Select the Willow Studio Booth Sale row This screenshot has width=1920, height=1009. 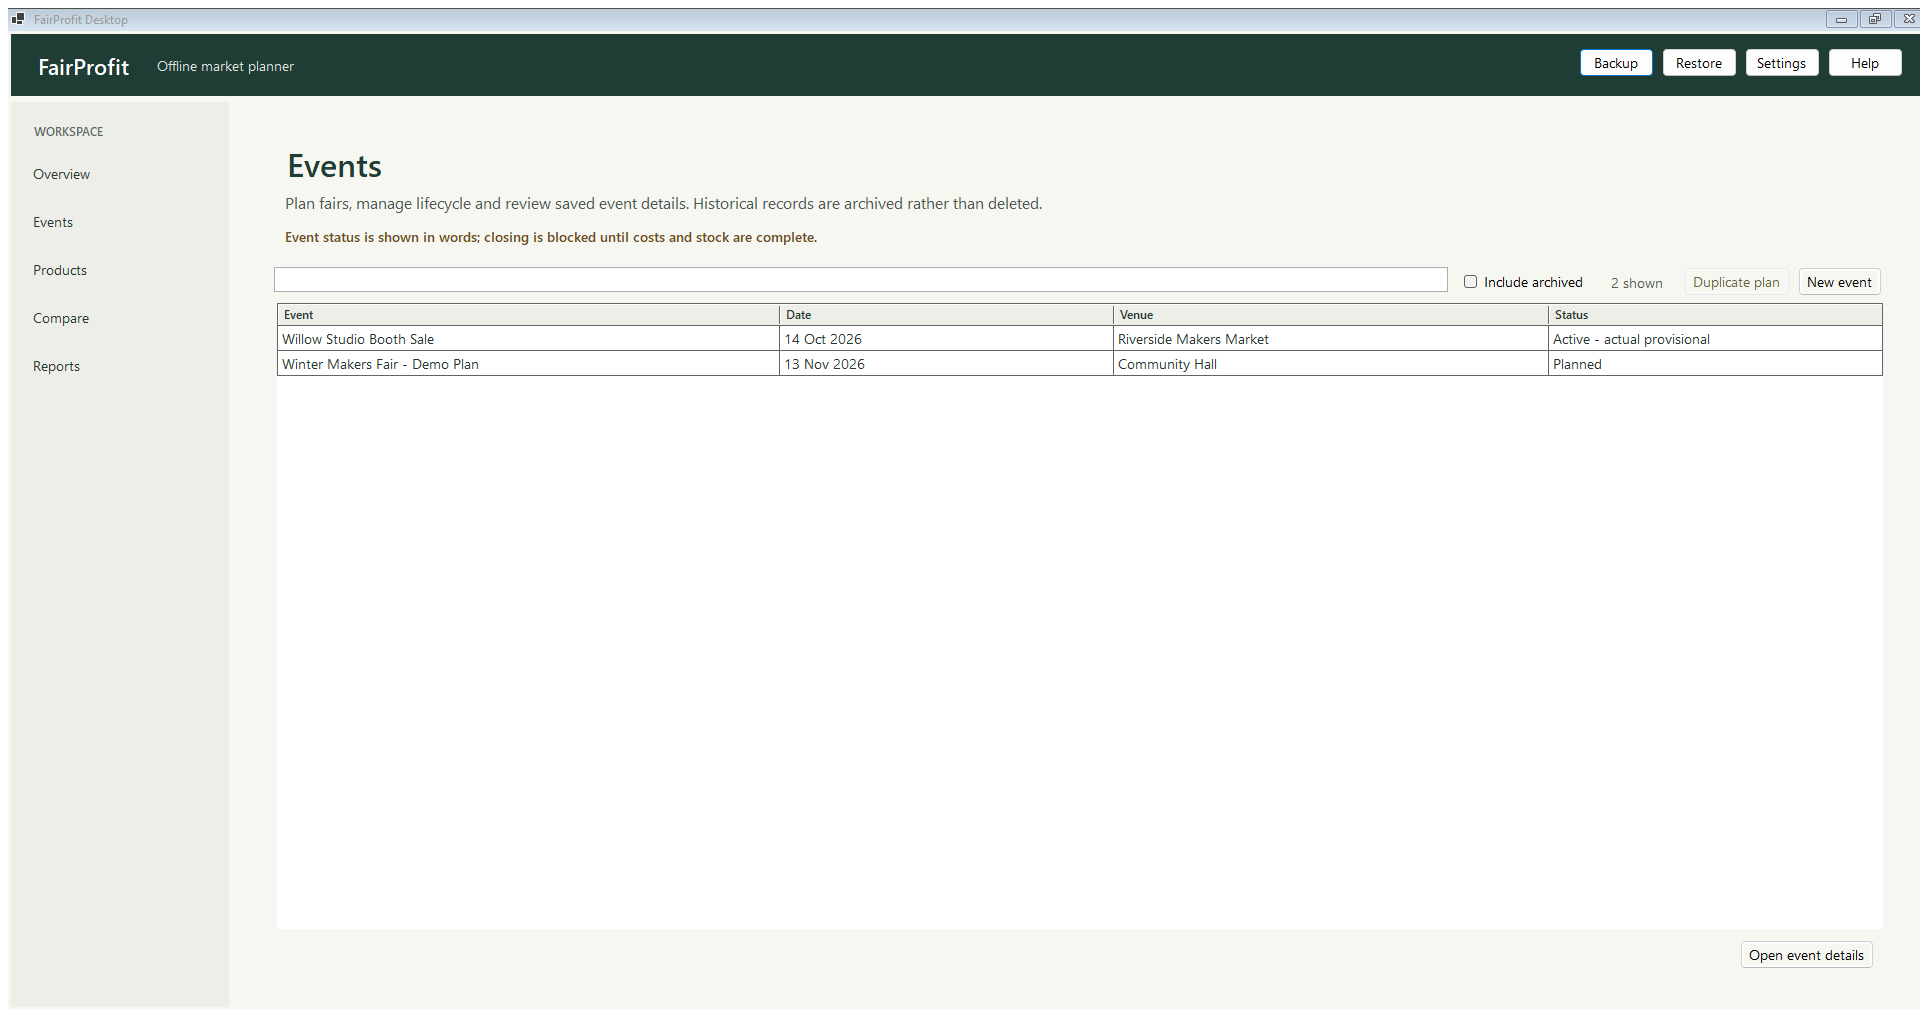tap(1079, 339)
